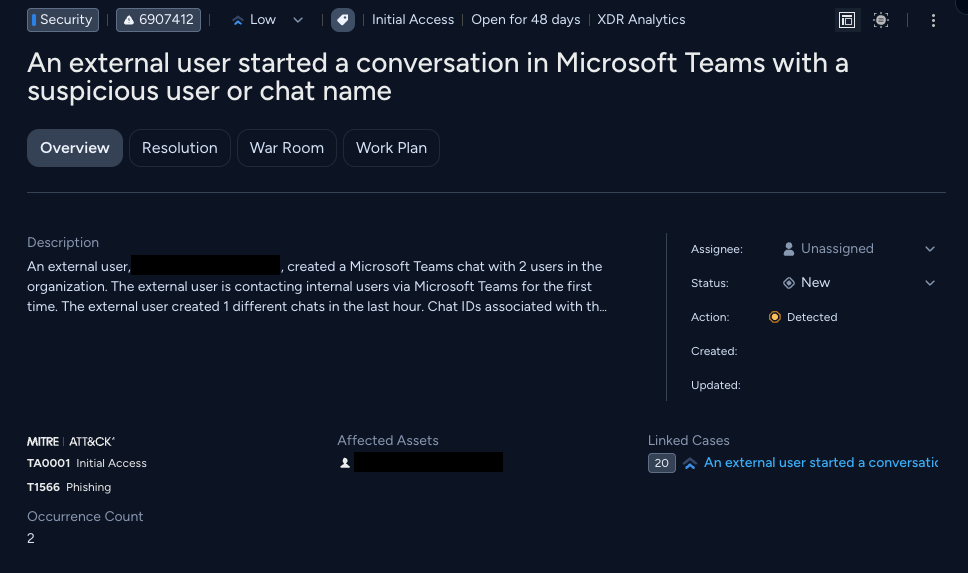The width and height of the screenshot is (968, 573).
Task: Switch to the Resolution tab
Action: (x=180, y=148)
